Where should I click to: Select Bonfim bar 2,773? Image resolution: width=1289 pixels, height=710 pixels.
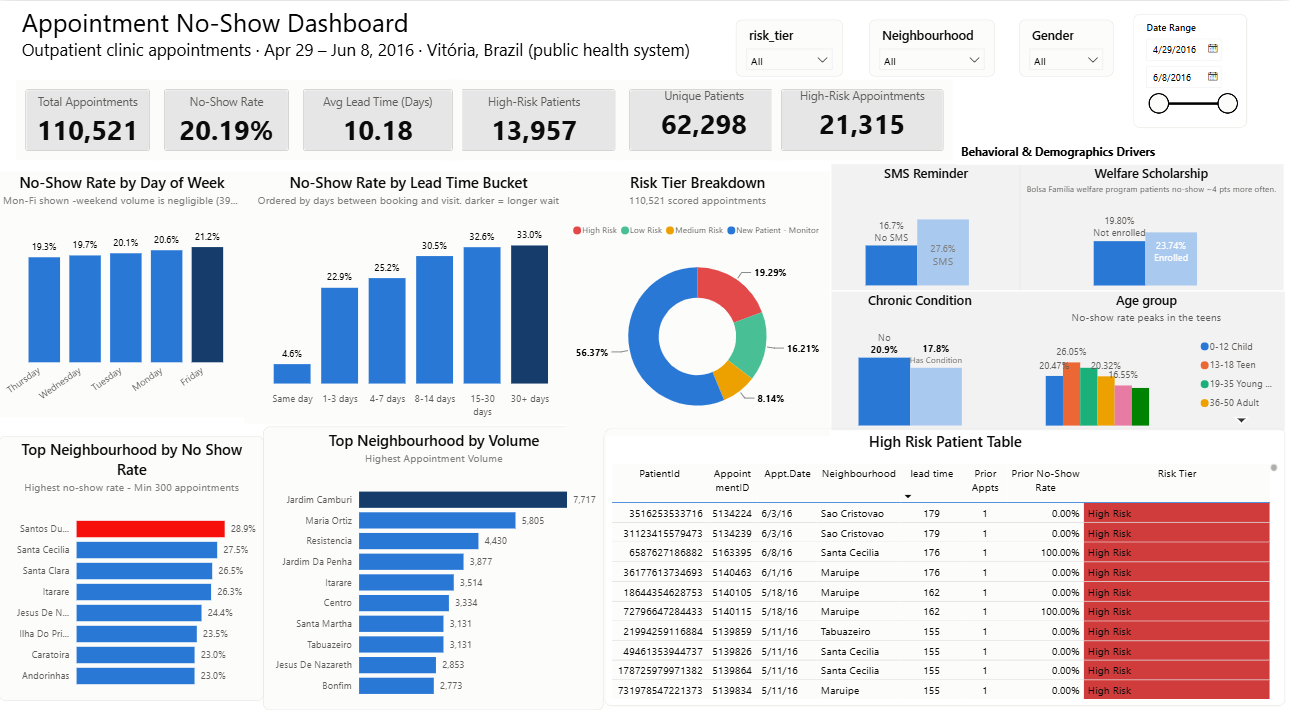396,686
